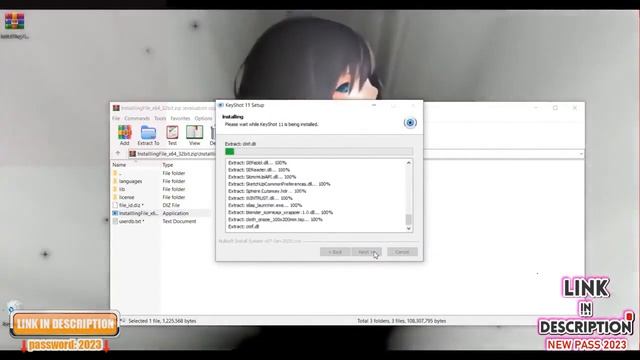Click the Test archive icon
This screenshot has width=640, height=360.
[x=172, y=133]
